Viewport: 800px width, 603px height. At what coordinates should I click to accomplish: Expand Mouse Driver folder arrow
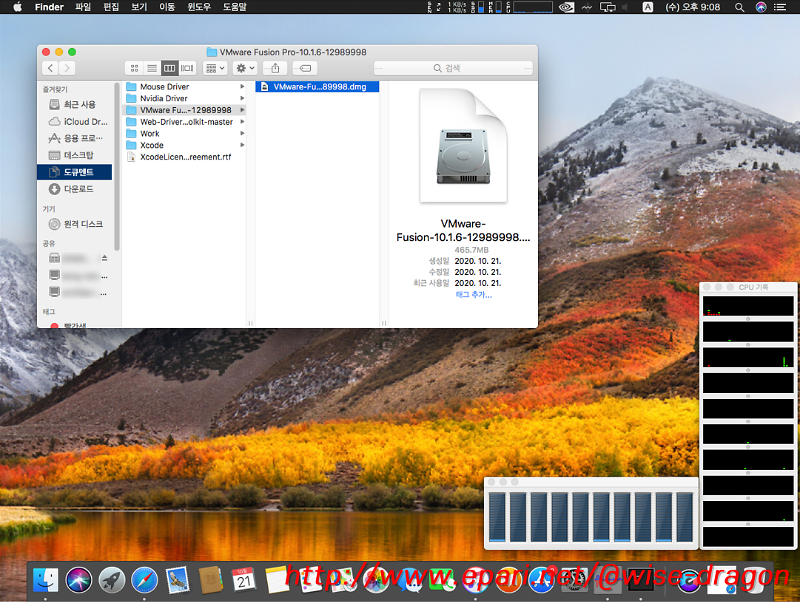point(242,87)
